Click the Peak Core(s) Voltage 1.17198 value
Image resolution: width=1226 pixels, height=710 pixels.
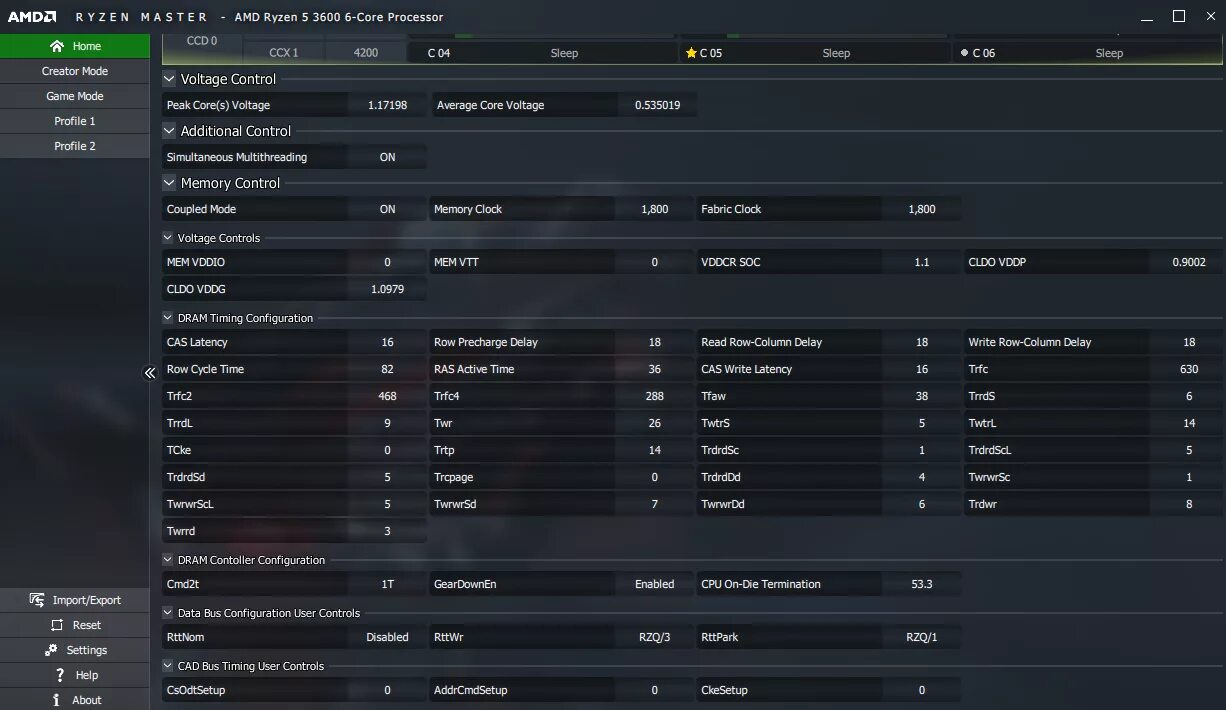click(387, 105)
